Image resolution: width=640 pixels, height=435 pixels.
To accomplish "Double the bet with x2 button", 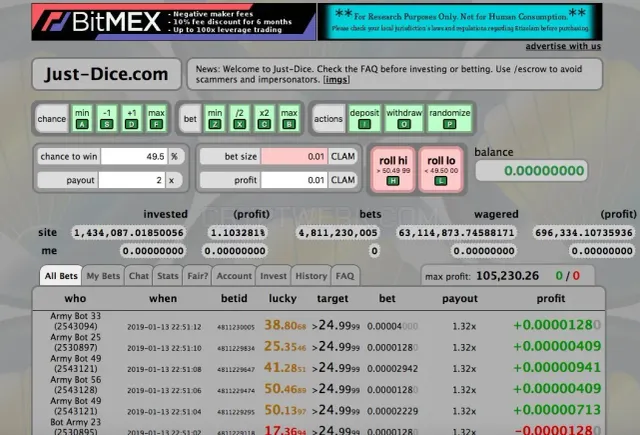I will (x=264, y=118).
